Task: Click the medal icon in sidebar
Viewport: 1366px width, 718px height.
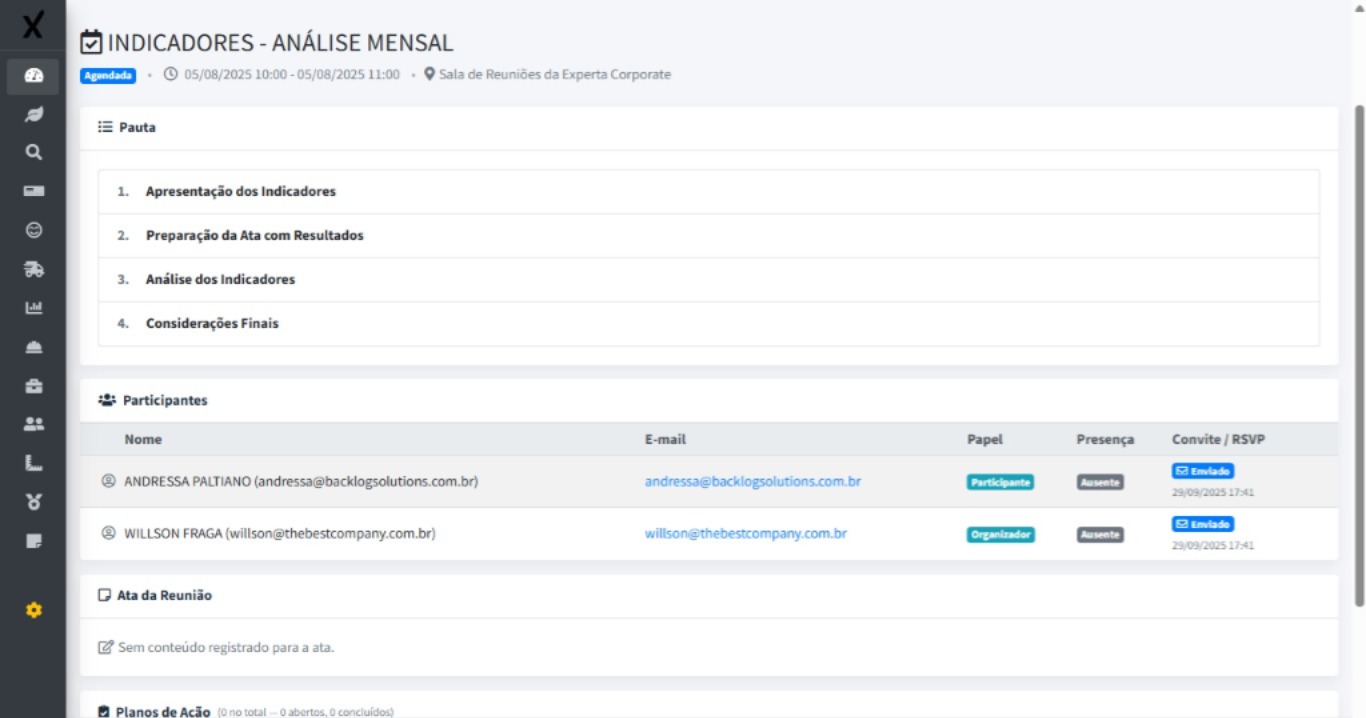Action: click(33, 502)
